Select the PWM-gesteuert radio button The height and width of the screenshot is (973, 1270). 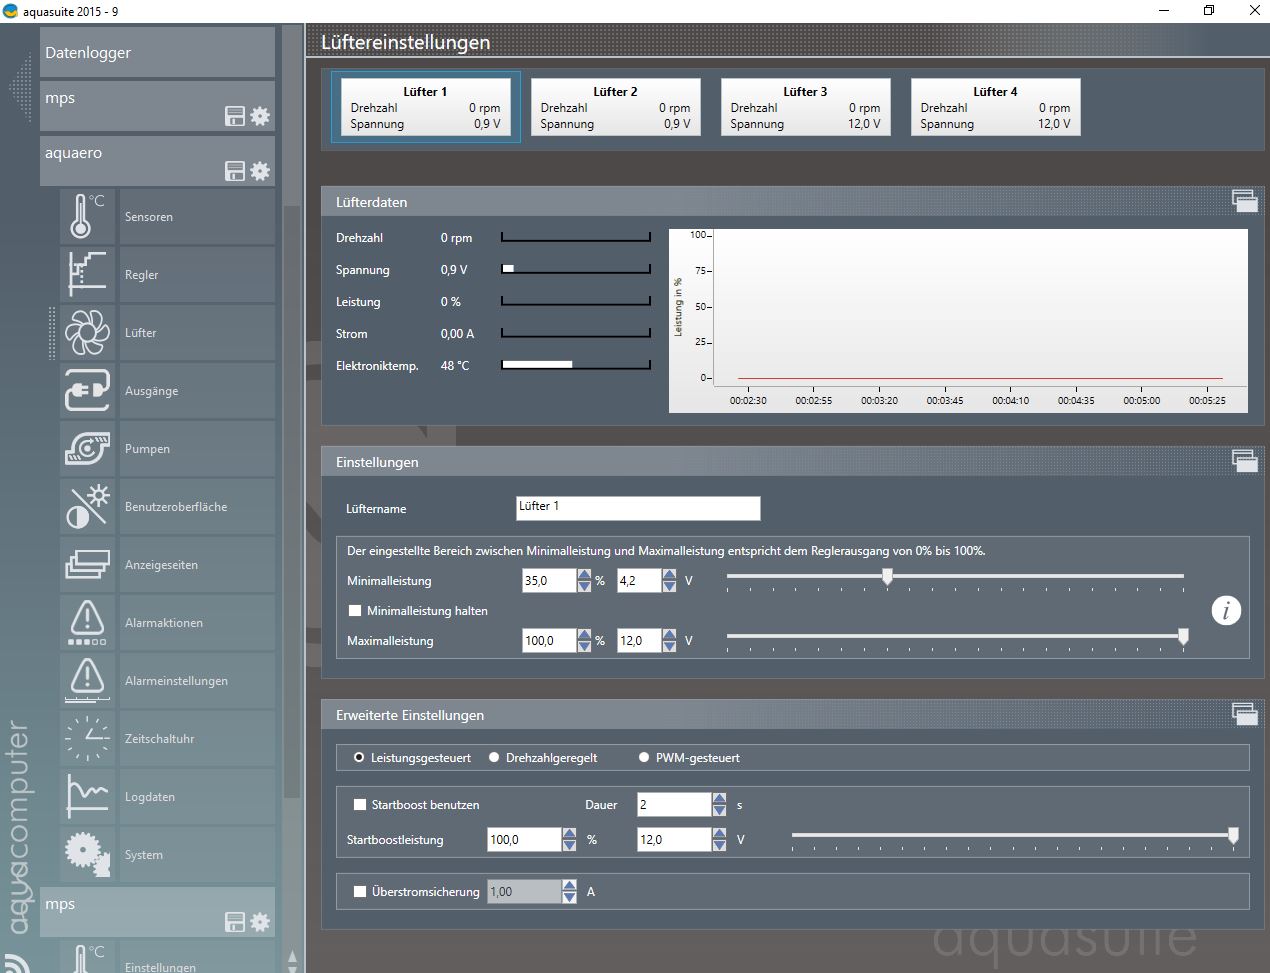pos(644,758)
